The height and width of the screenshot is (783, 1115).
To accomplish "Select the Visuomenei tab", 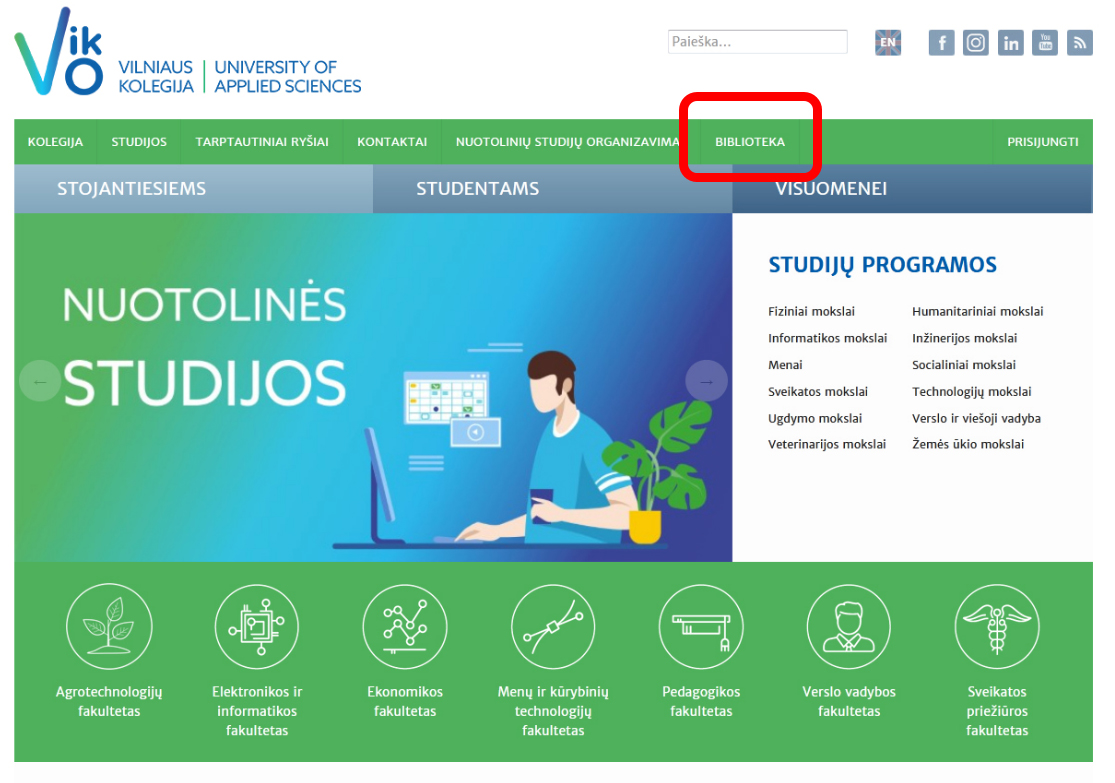I will pyautogui.click(x=831, y=189).
